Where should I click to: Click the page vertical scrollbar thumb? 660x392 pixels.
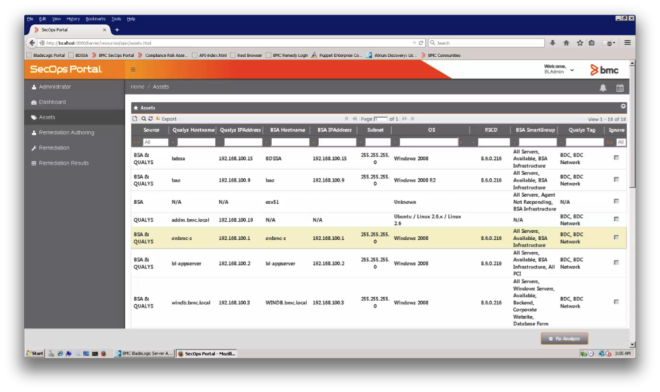coord(632,126)
